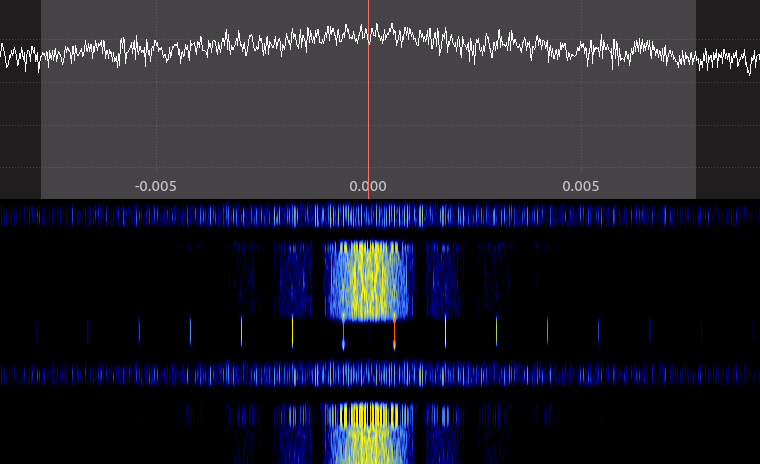Click the 0.000 frequency axis label
The width and height of the screenshot is (760, 464).
368,186
